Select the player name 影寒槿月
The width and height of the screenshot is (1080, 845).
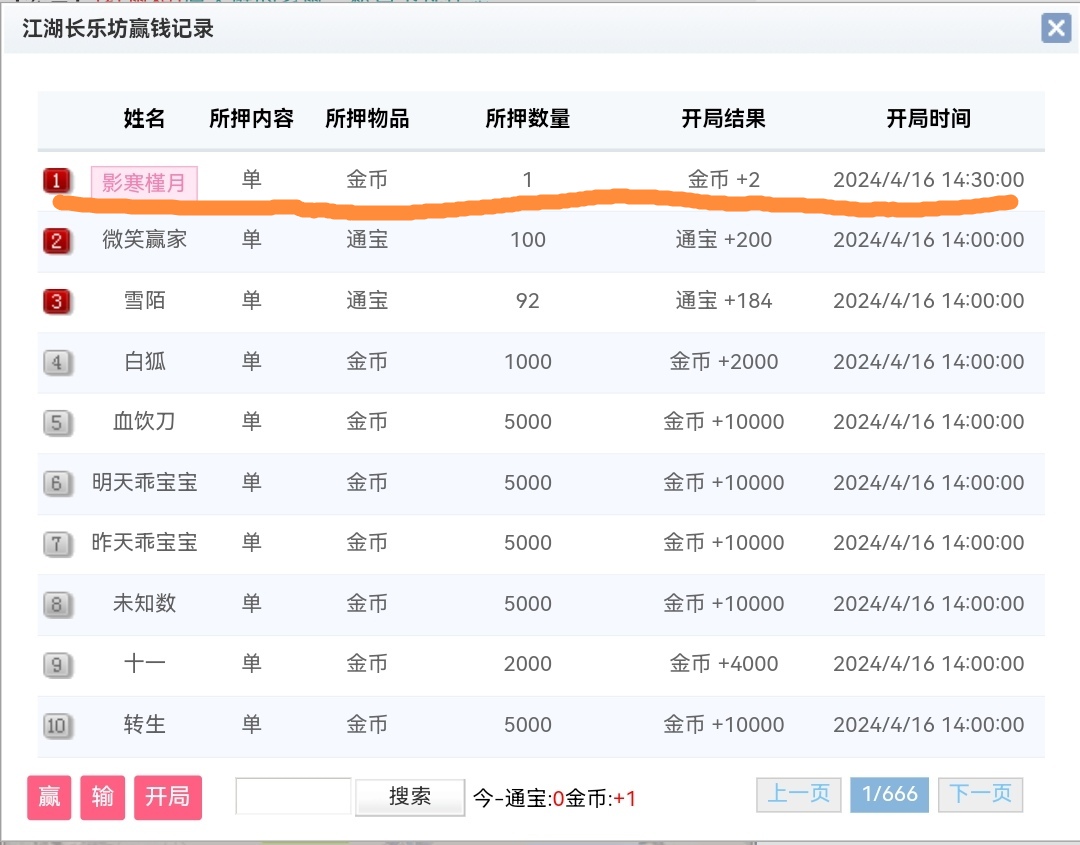144,182
